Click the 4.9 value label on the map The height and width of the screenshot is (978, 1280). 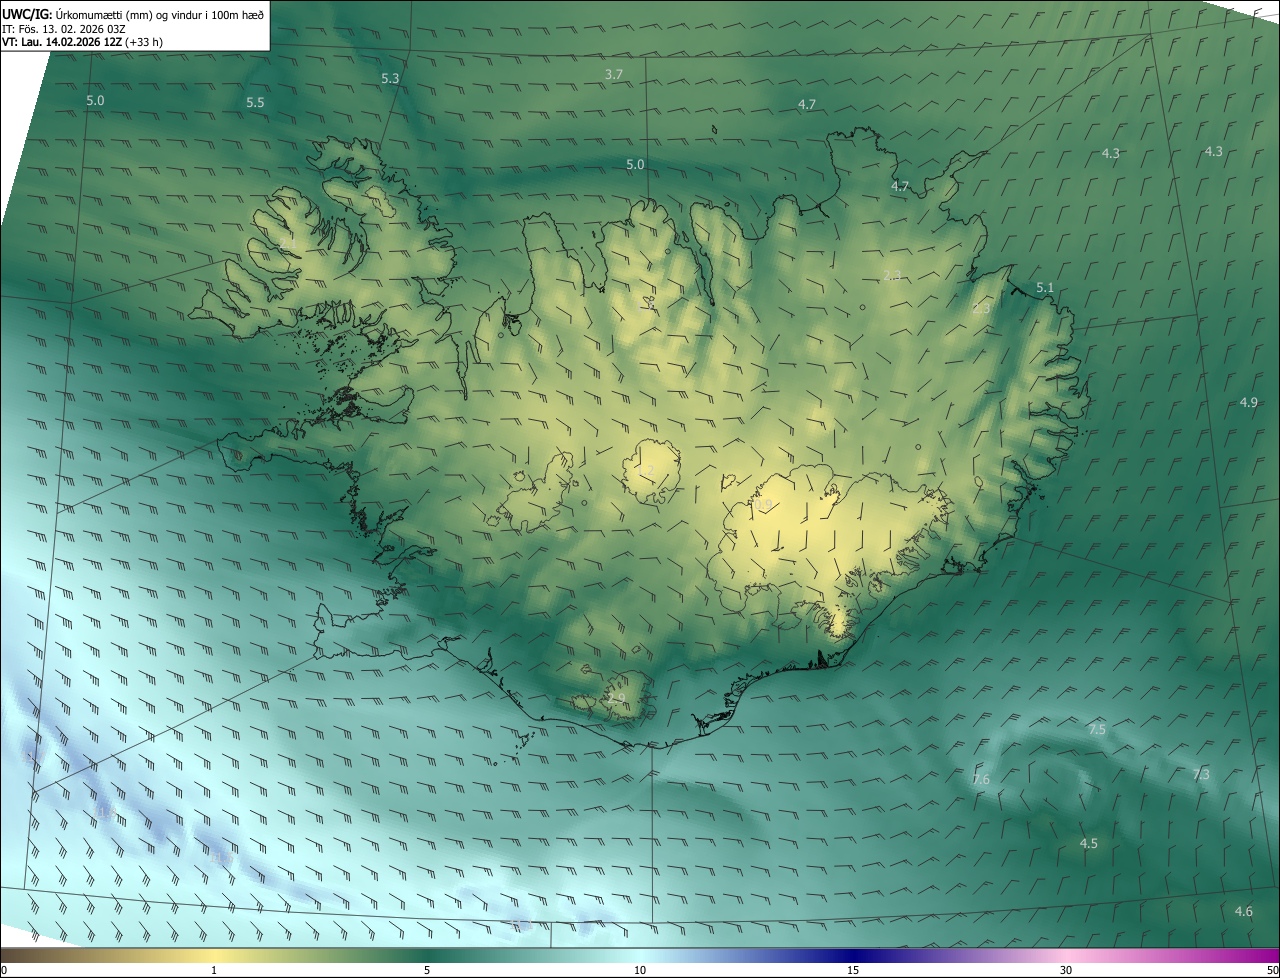[1249, 402]
